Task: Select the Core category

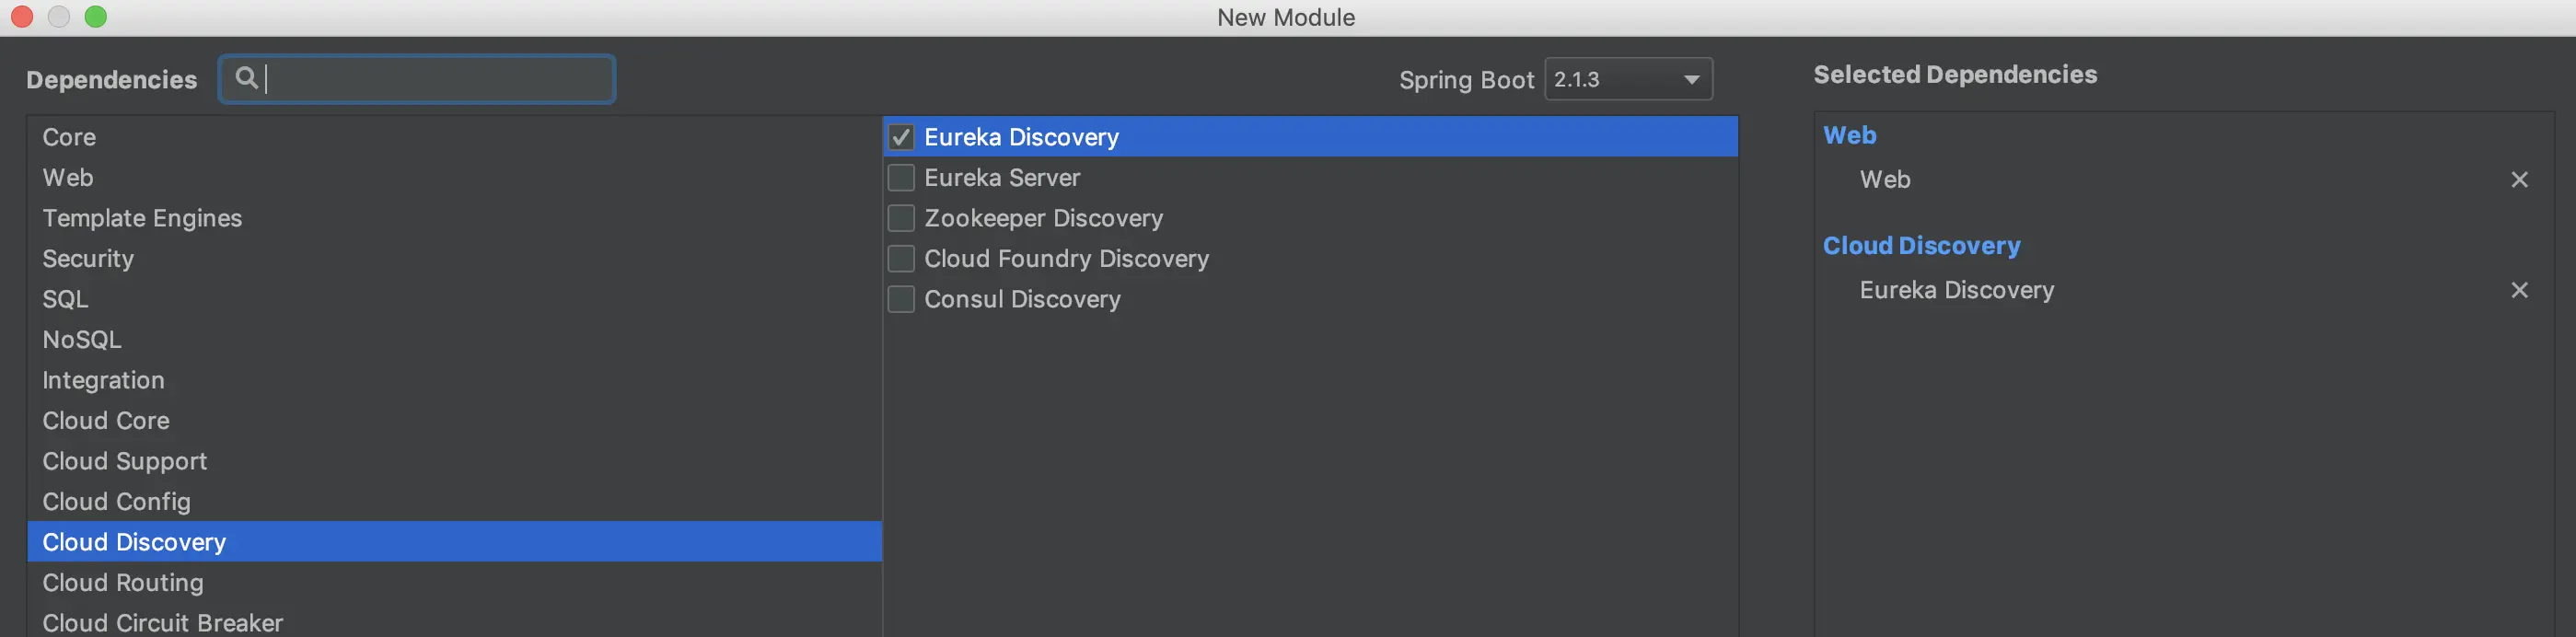Action: click(454, 137)
